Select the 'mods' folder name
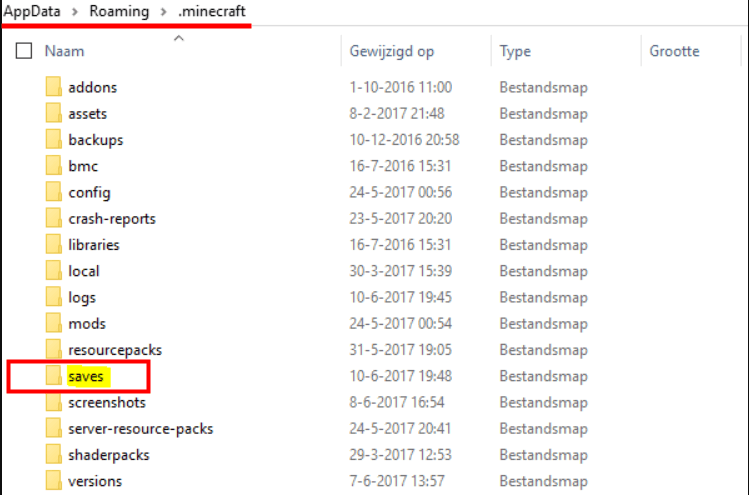Viewport: 749px width, 495px height. click(x=87, y=324)
